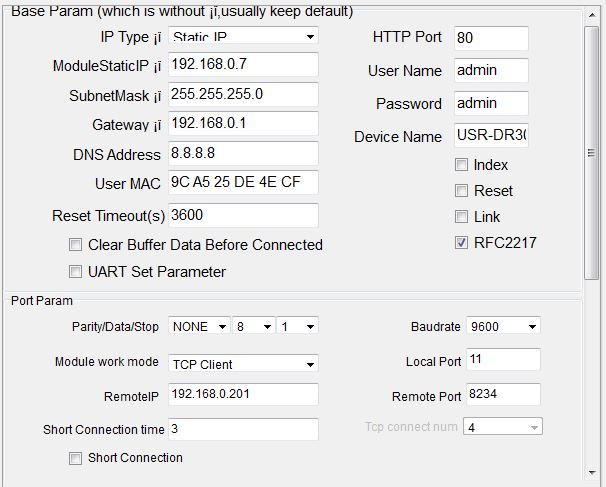Screen dimensions: 606x487
Task: Open the Module work mode dropdown
Action: (x=243, y=364)
